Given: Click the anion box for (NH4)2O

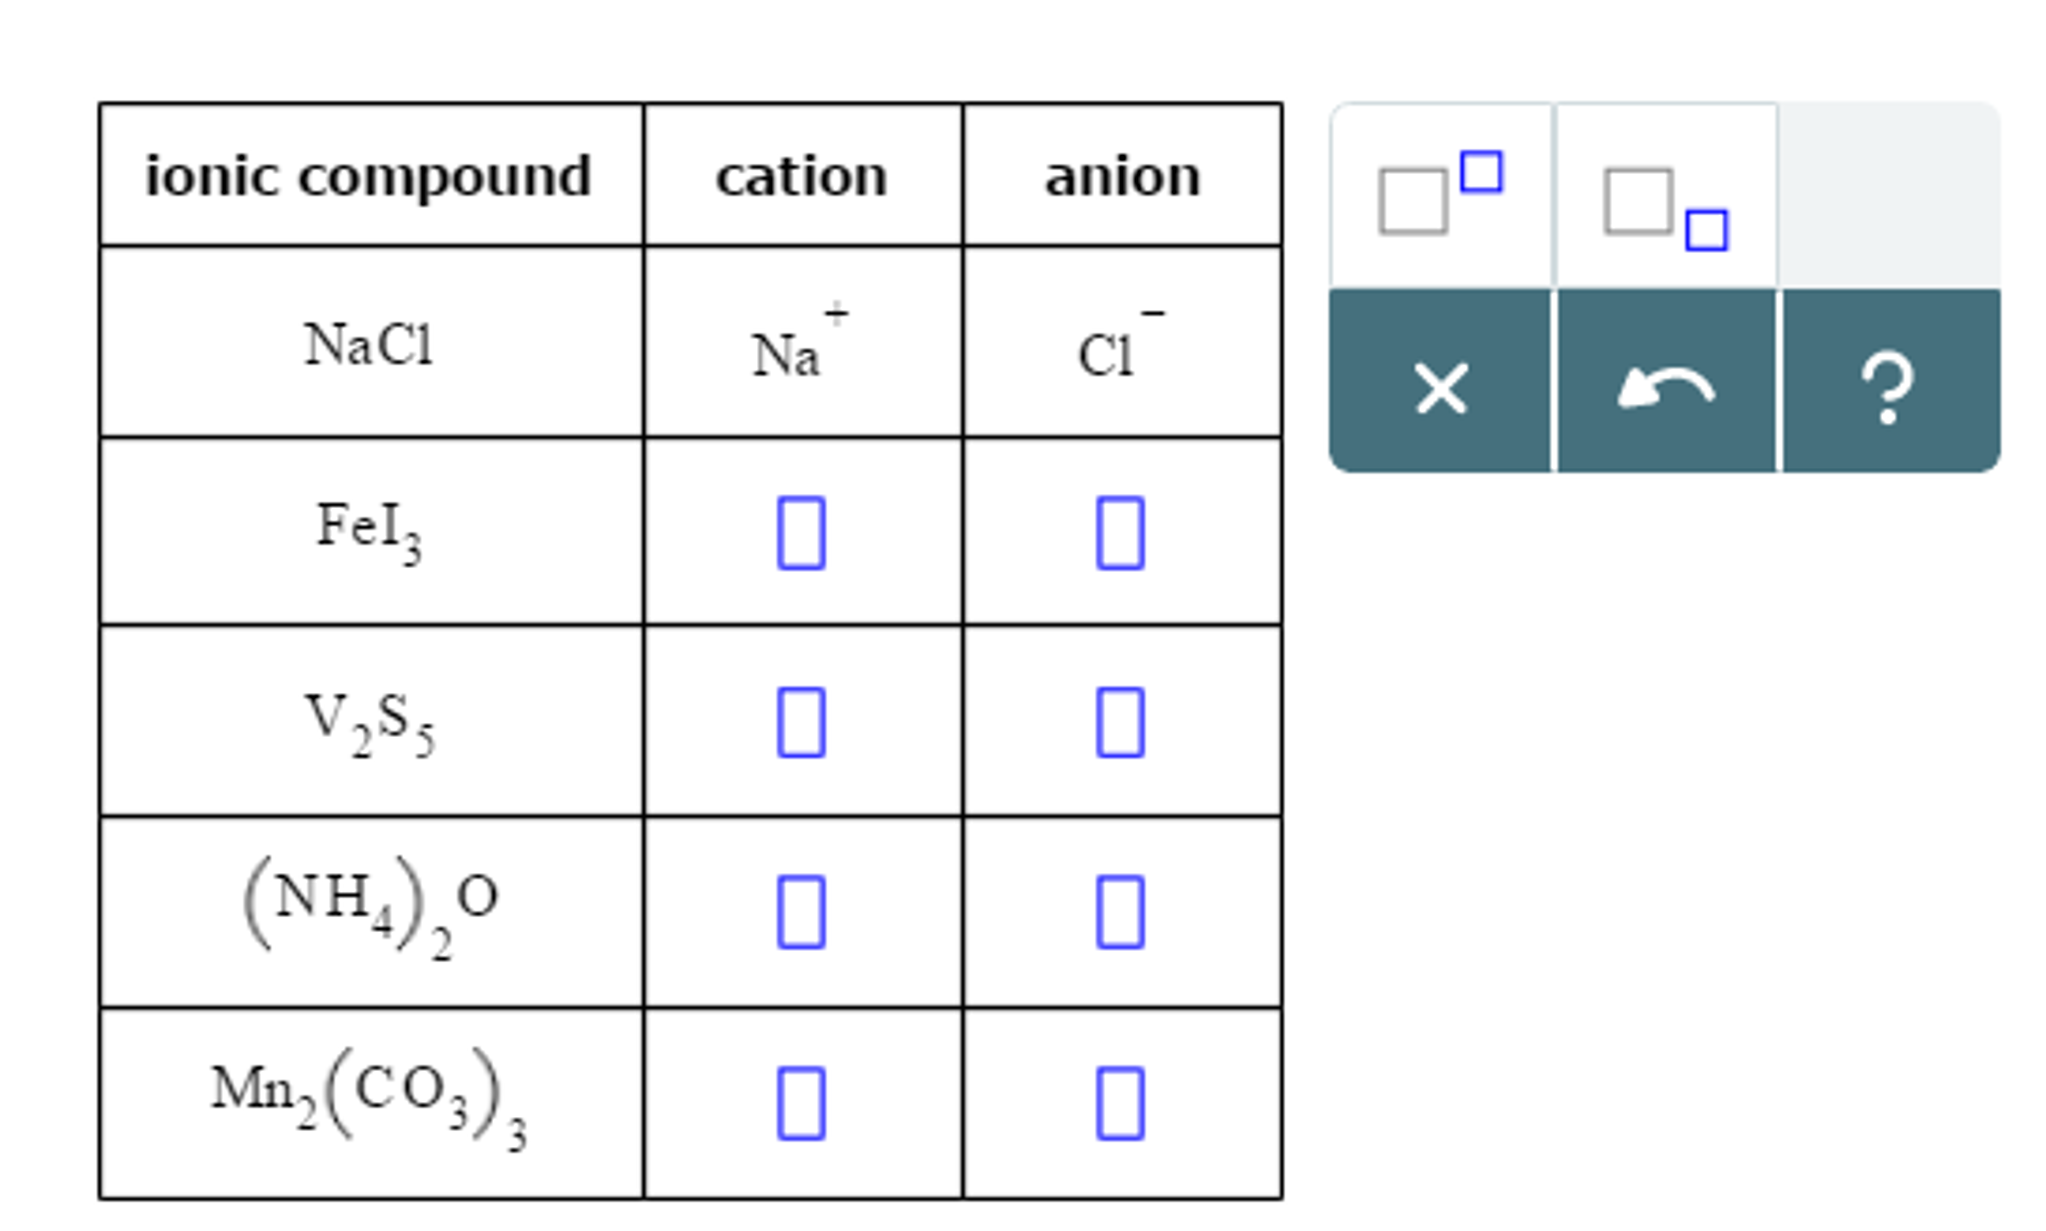Looking at the screenshot, I should tap(1119, 912).
